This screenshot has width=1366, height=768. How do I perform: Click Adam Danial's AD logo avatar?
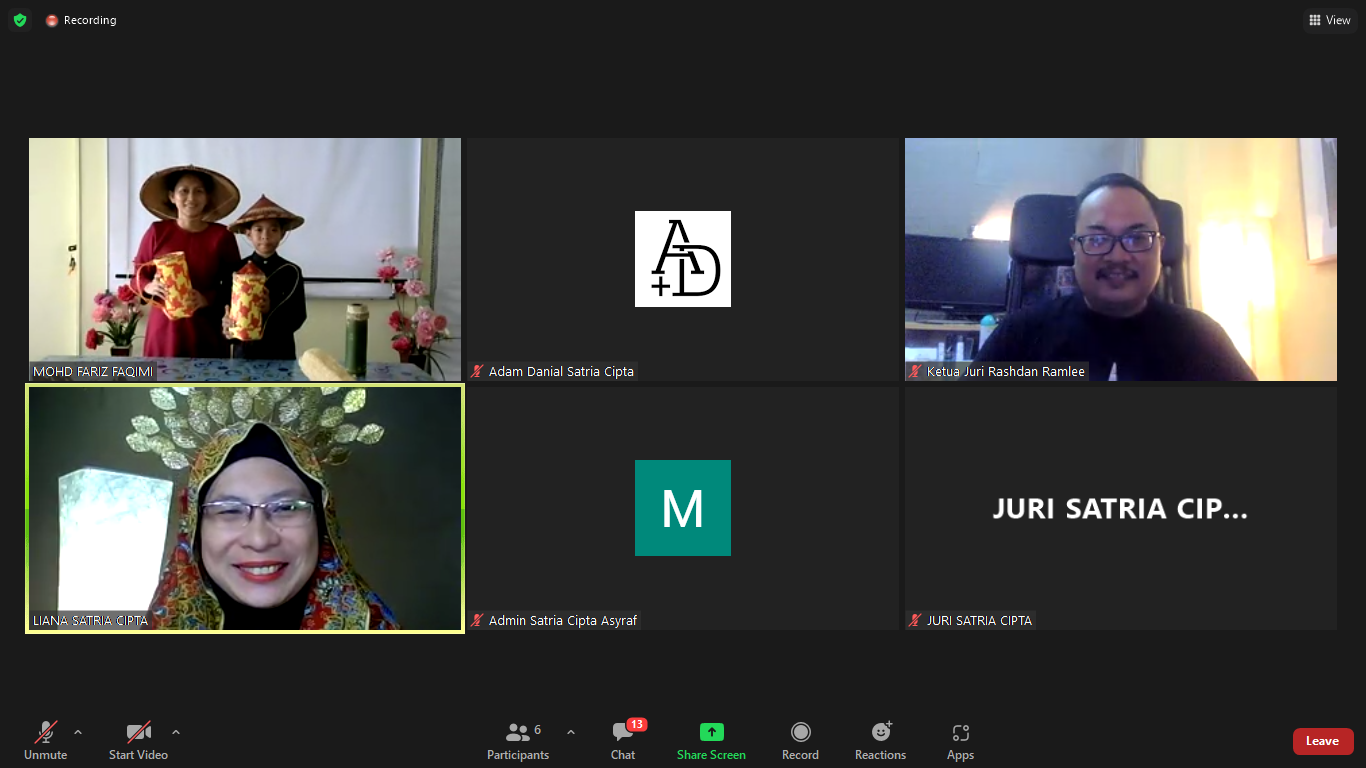[x=683, y=259]
